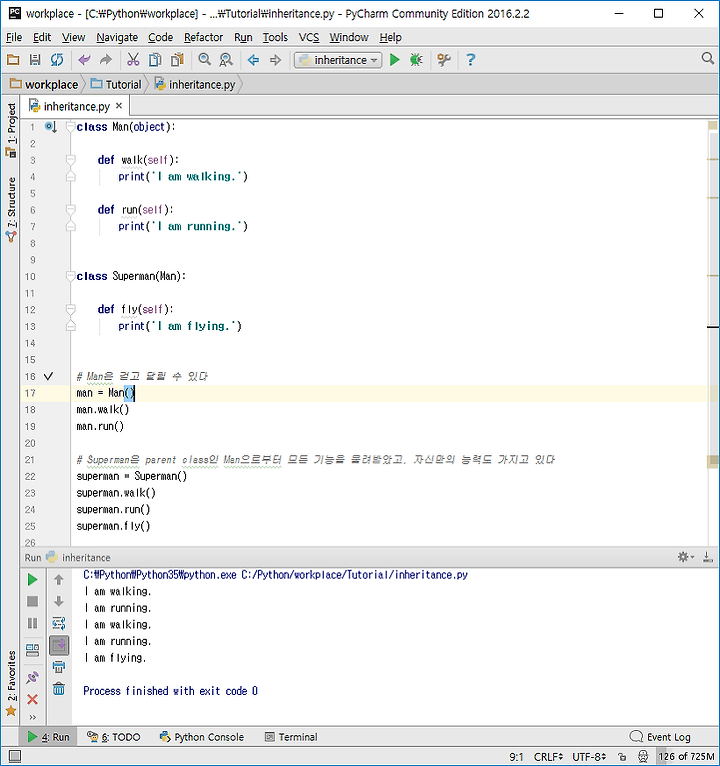Screen dimensions: 720x766
Task: Open the Refactor menu
Action: [x=203, y=37]
